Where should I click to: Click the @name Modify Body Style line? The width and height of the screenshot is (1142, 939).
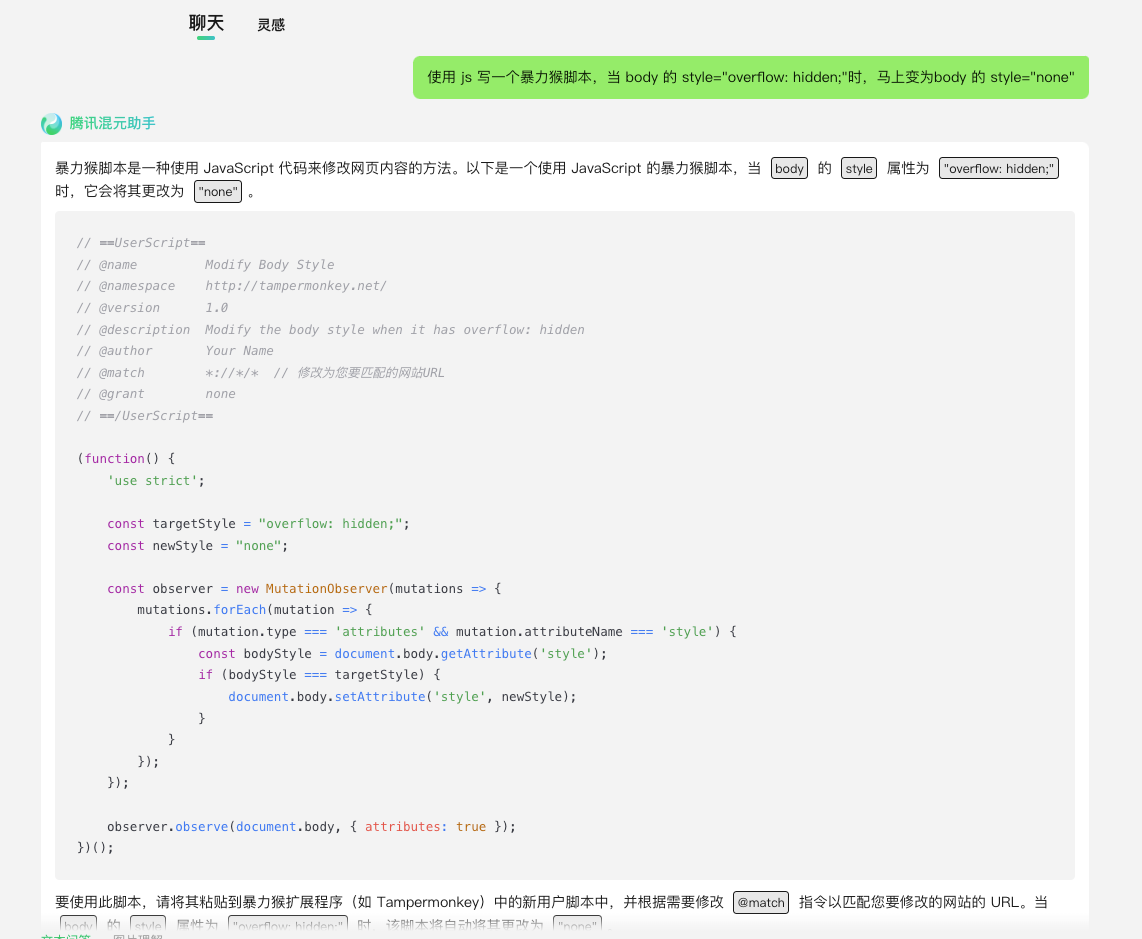point(205,264)
